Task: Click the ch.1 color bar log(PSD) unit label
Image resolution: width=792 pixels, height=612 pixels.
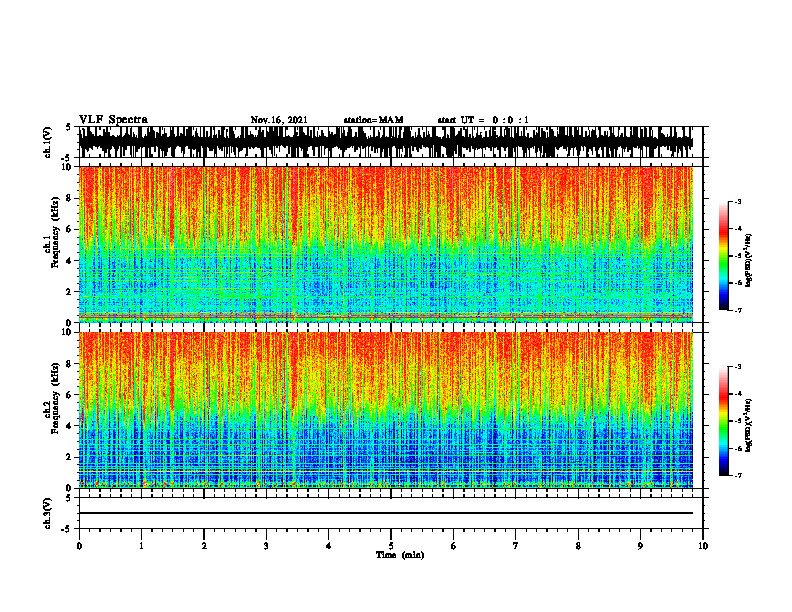Action: pos(749,260)
